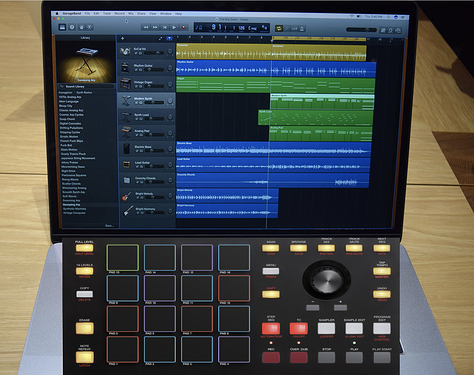Image resolution: width=474 pixels, height=375 pixels.
Task: Tap the NOTE REPEAT button on controller
Action: click(84, 357)
